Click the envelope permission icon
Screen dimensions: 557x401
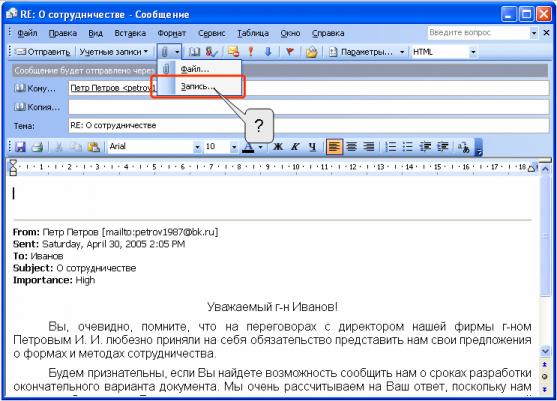233,52
